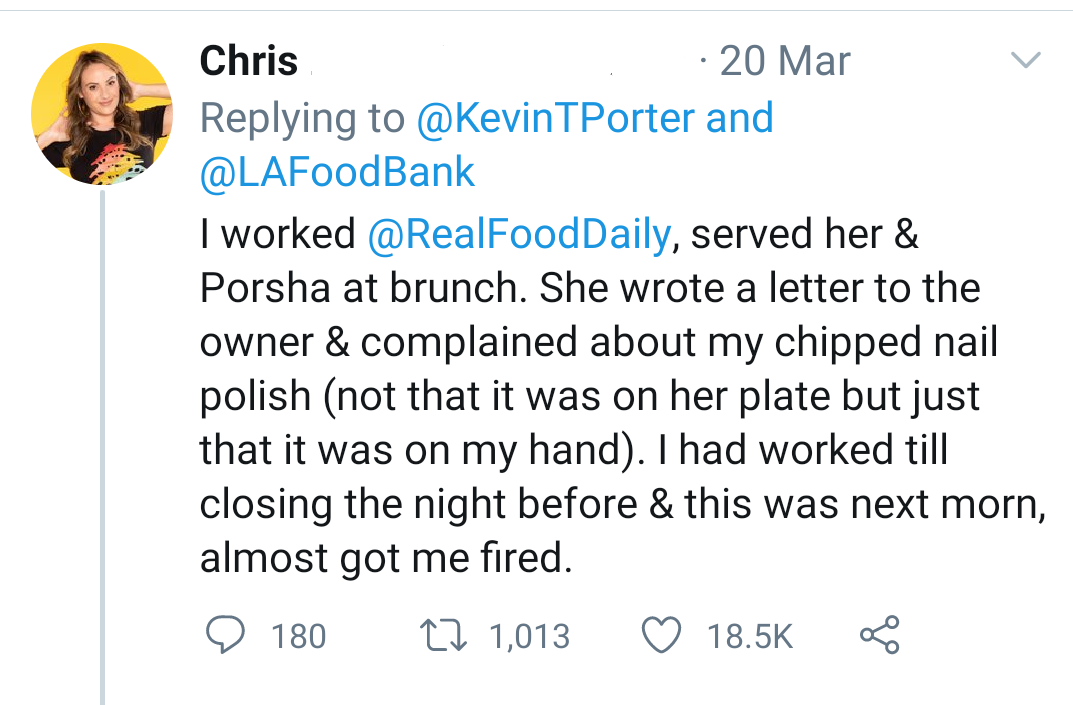1073x705 pixels.
Task: Click the reply speech bubble icon
Action: pyautogui.click(x=227, y=636)
